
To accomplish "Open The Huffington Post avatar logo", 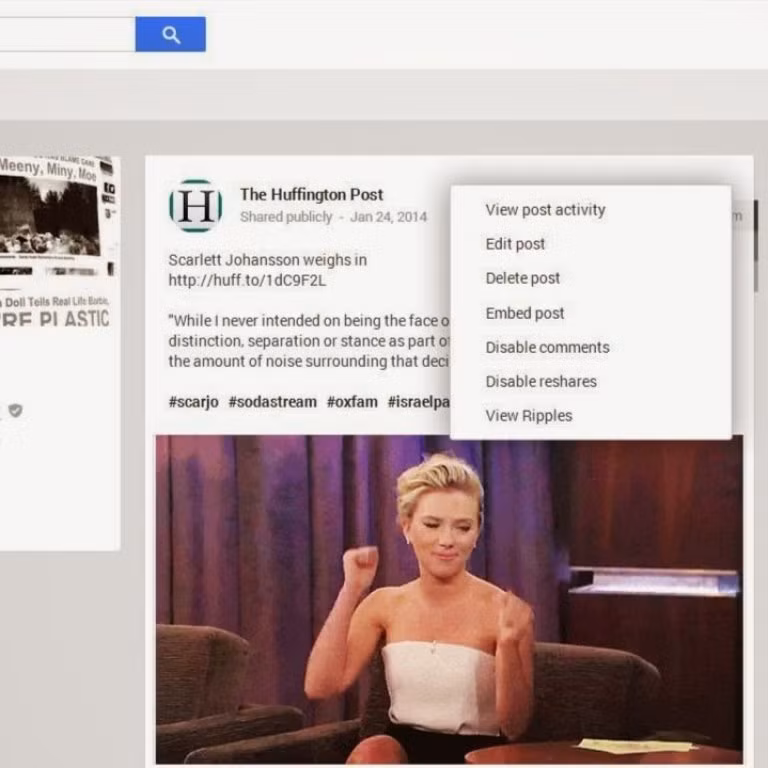I will pos(195,205).
